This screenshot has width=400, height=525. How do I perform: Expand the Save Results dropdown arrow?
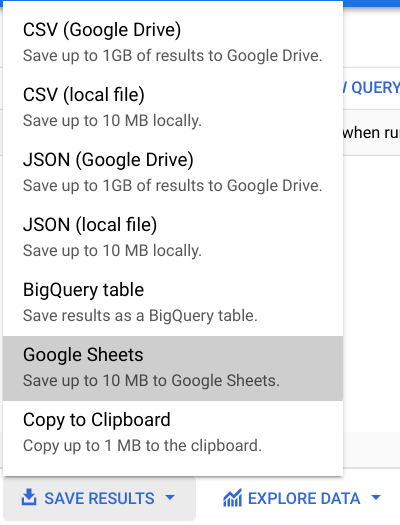click(x=170, y=497)
